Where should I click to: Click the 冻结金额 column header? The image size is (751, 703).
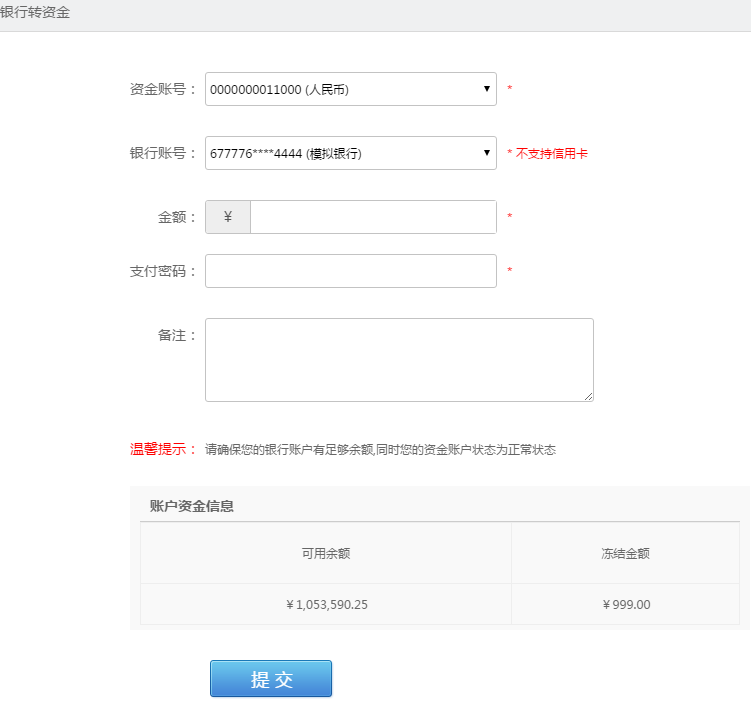point(626,553)
